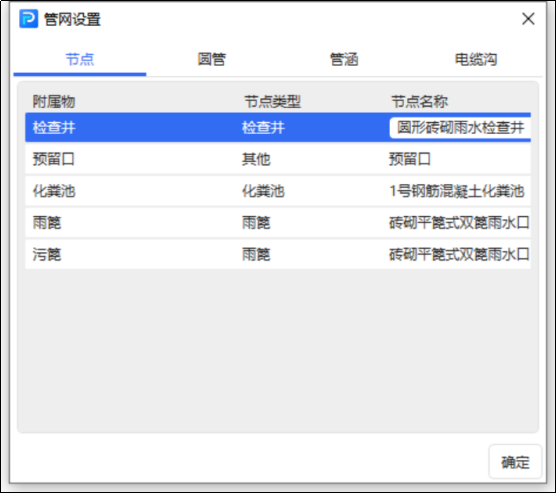Click the 化粪池 node type cell

pos(263,191)
